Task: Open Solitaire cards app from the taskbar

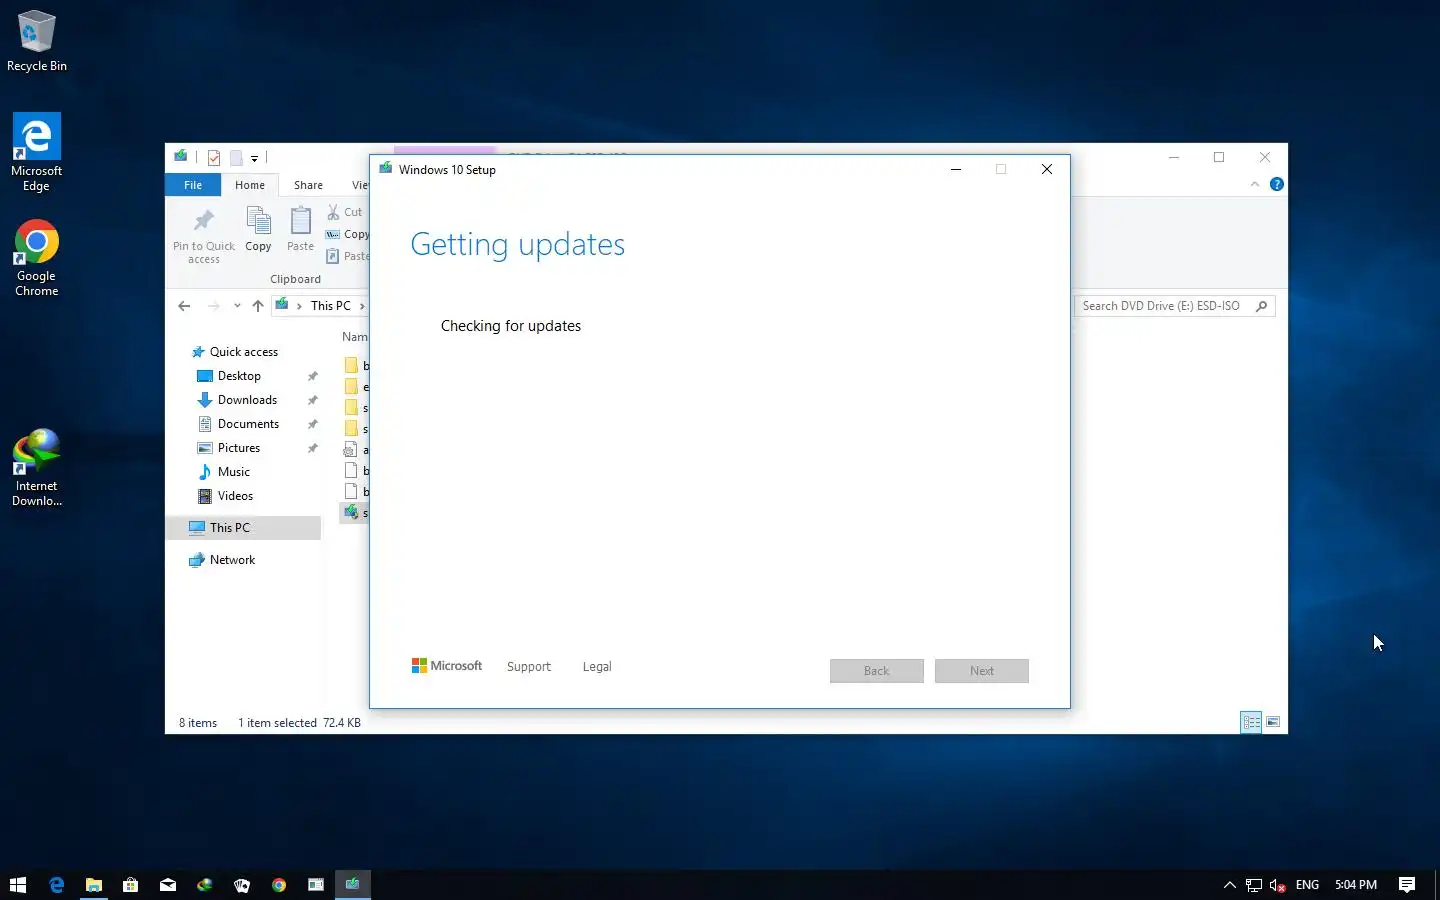Action: [x=241, y=885]
